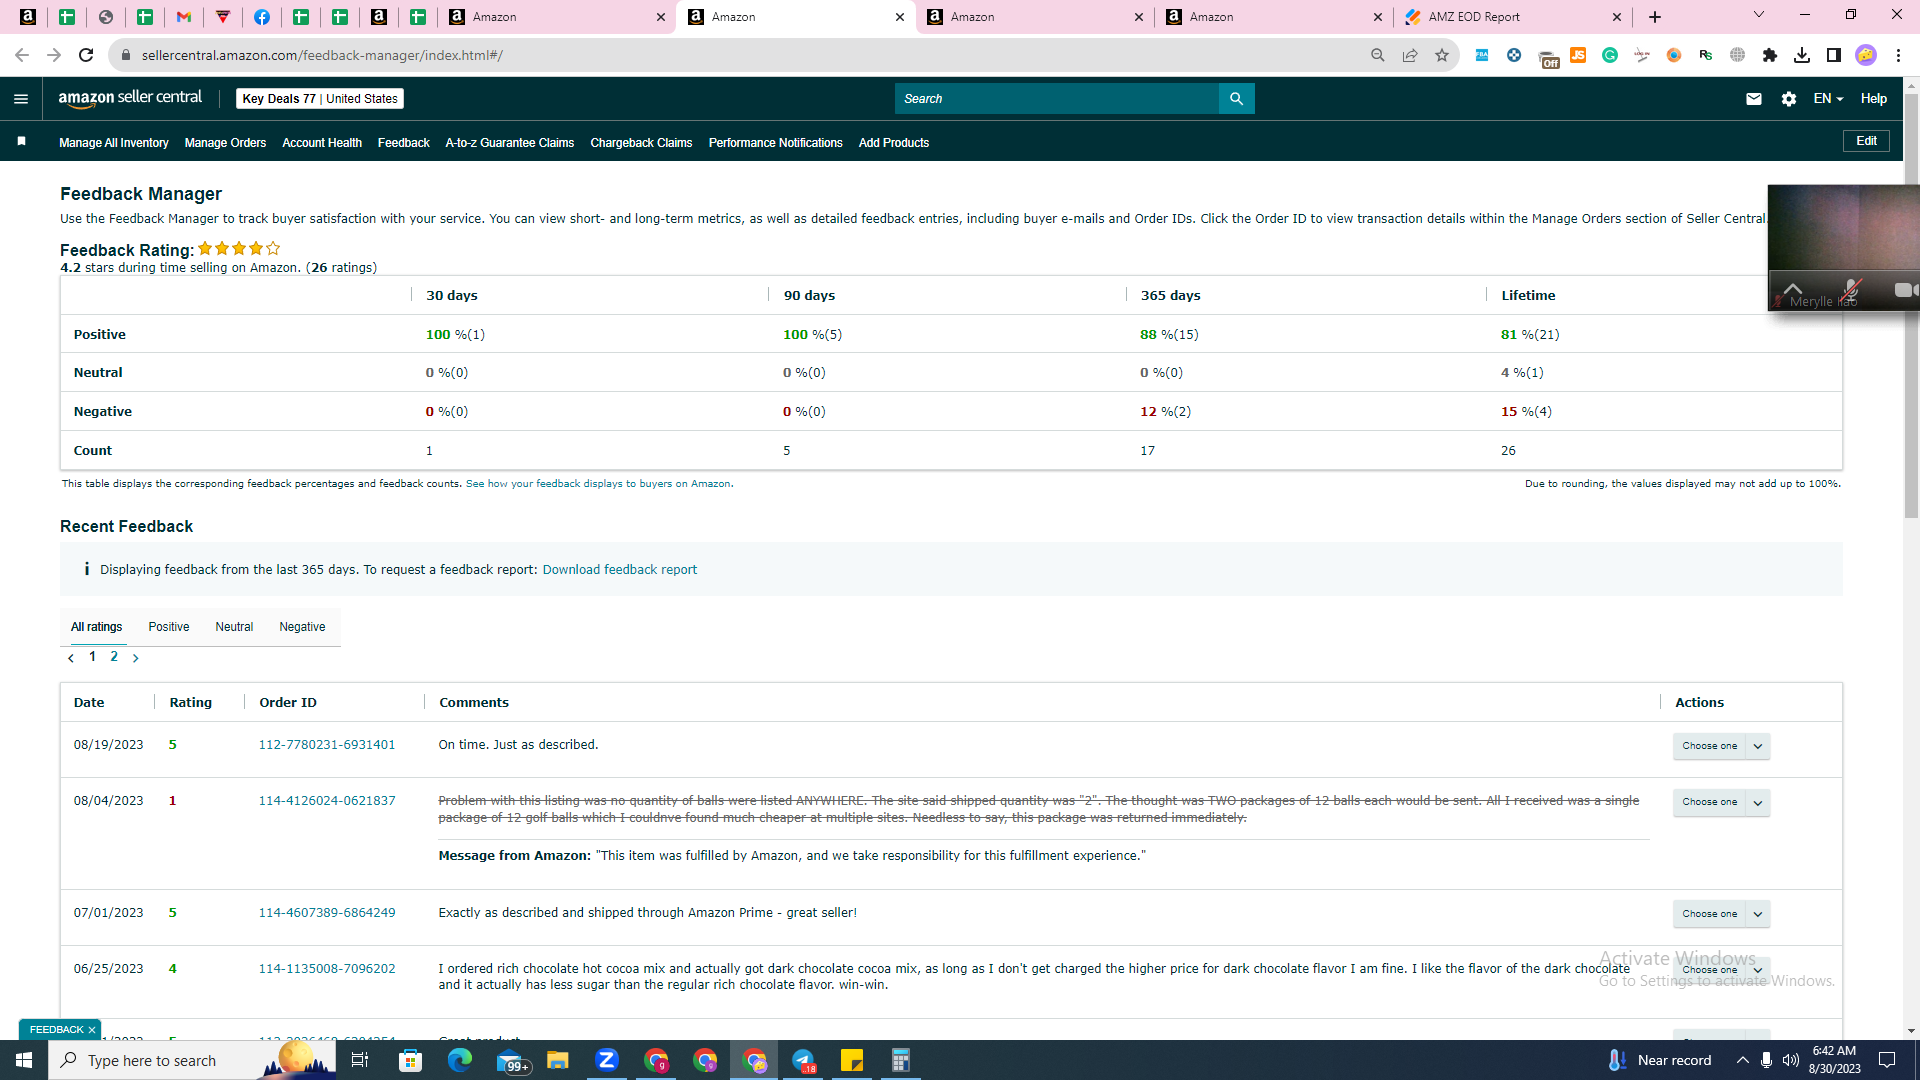Switch to AMZ EOD Report tab
This screenshot has height=1080, width=1920.
(1513, 17)
